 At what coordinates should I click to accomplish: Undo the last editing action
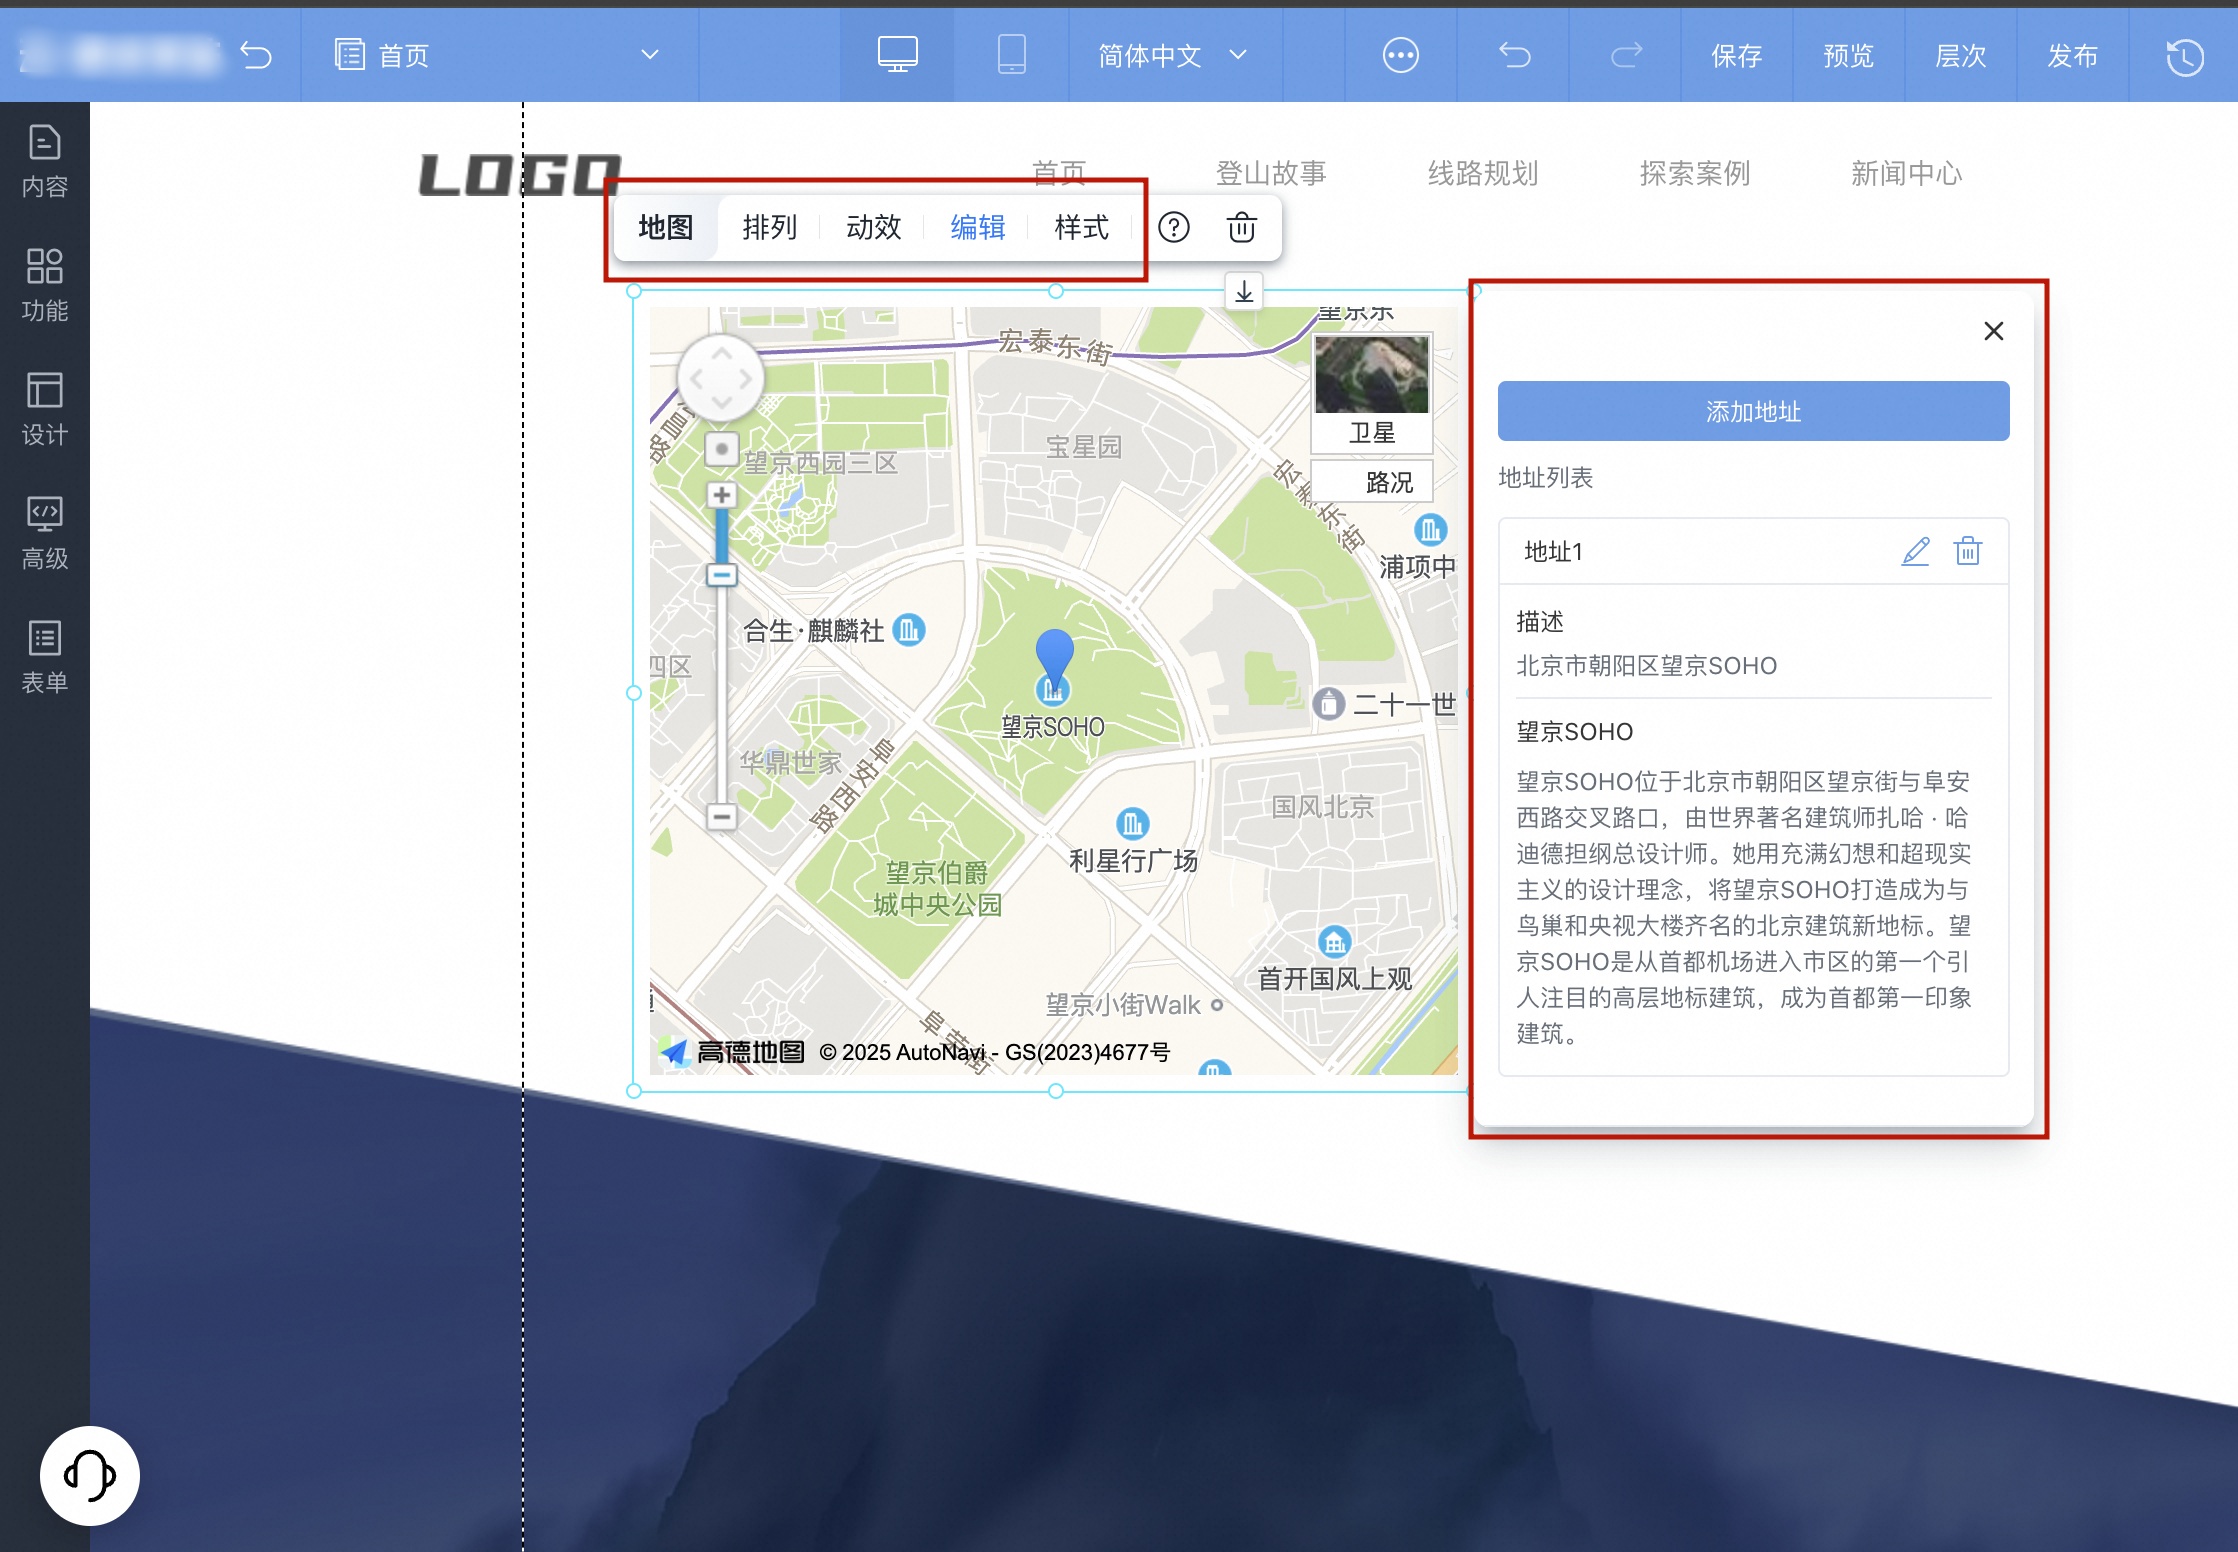click(1514, 55)
